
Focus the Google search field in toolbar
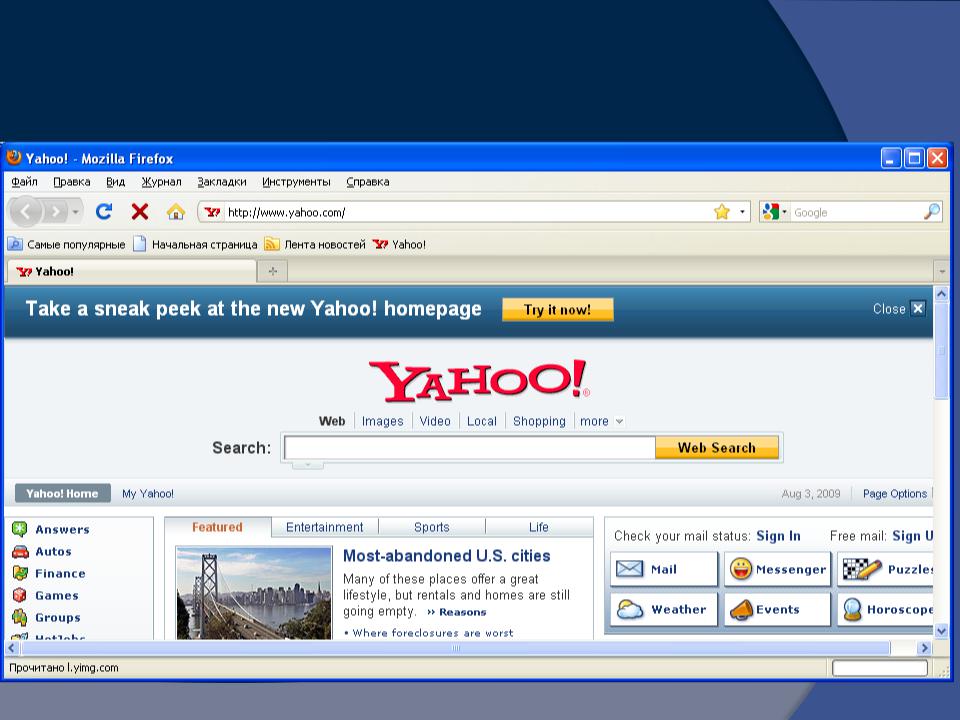point(857,212)
